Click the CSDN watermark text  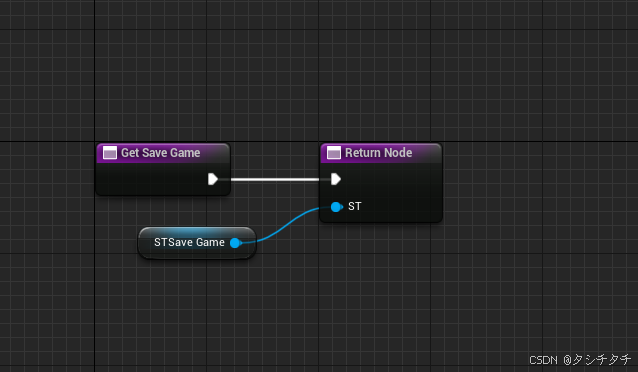[543, 360]
